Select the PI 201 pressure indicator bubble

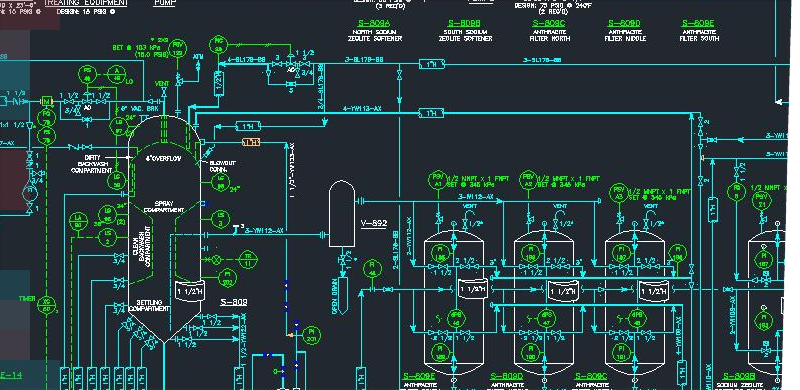311,335
